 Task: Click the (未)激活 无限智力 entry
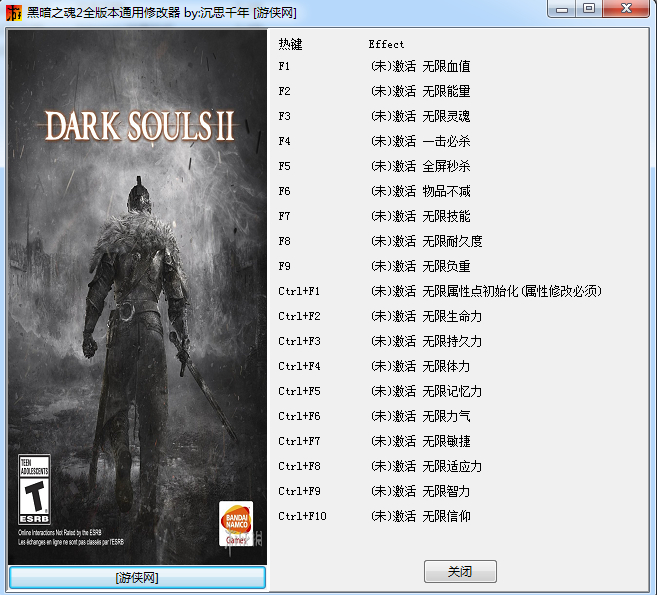point(420,491)
